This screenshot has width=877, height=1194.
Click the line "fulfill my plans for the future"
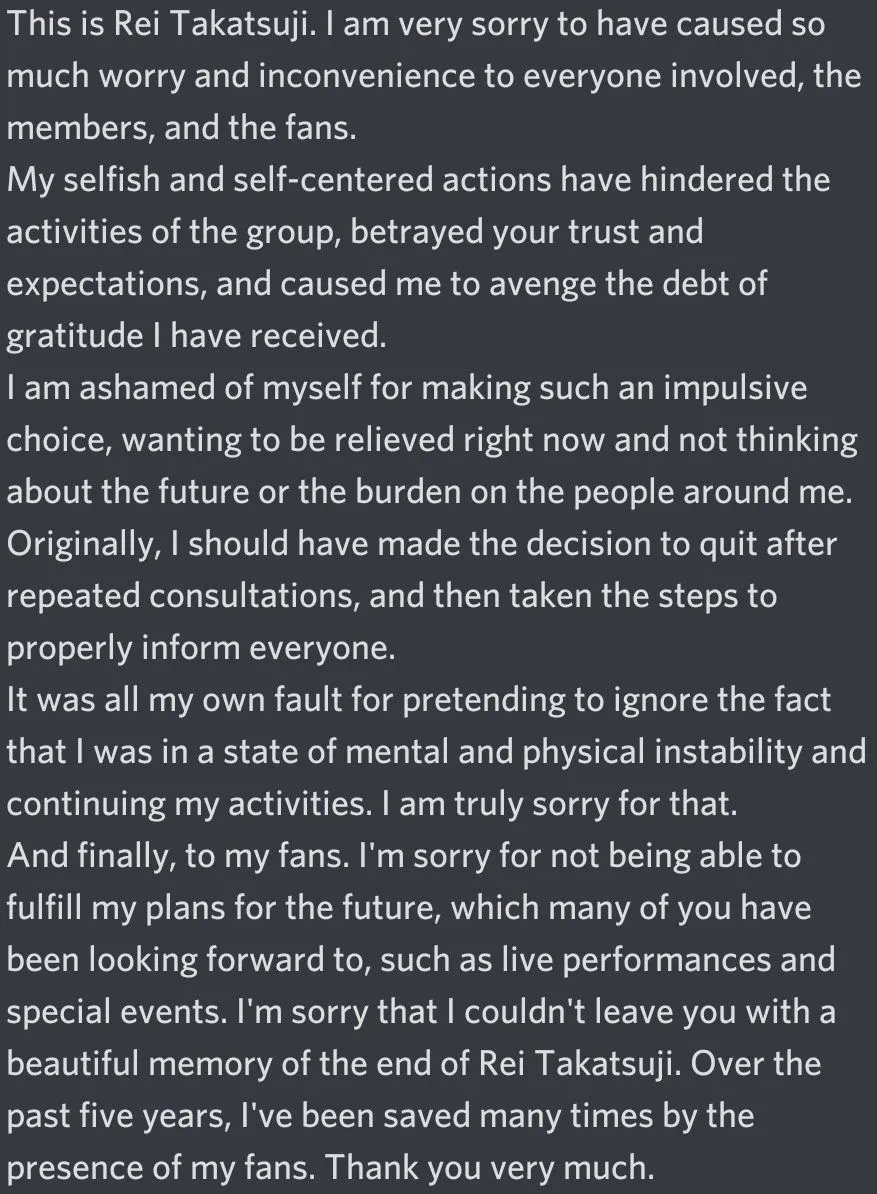pos(409,908)
